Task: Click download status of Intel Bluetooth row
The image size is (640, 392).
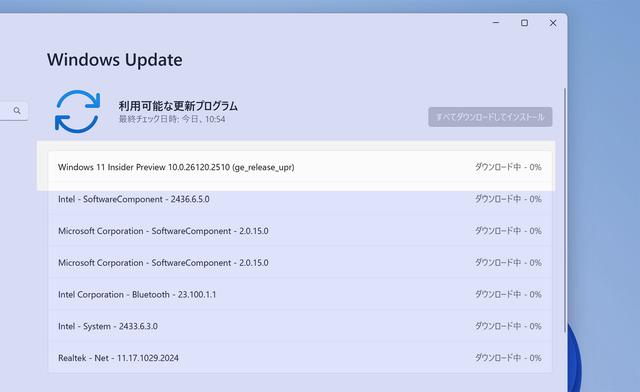Action: 508,294
